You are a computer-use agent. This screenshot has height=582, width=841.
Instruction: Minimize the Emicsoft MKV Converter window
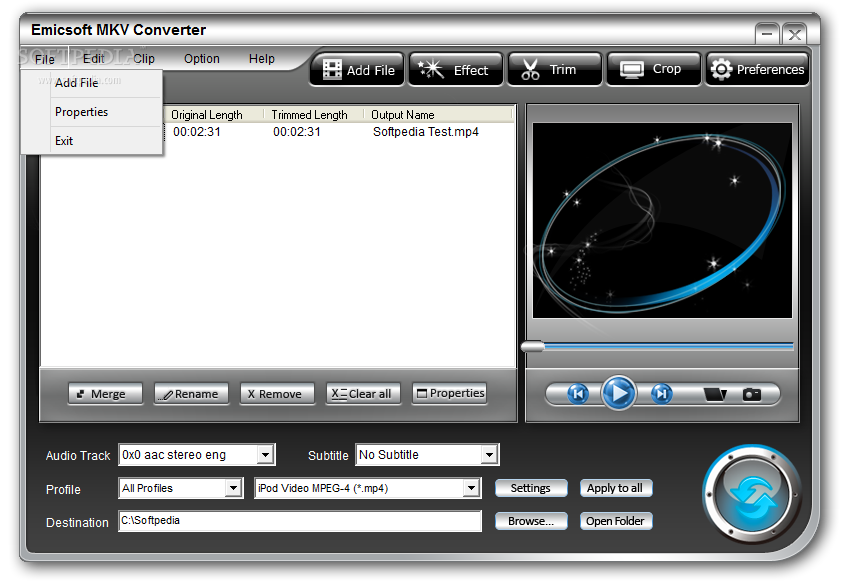tap(767, 34)
